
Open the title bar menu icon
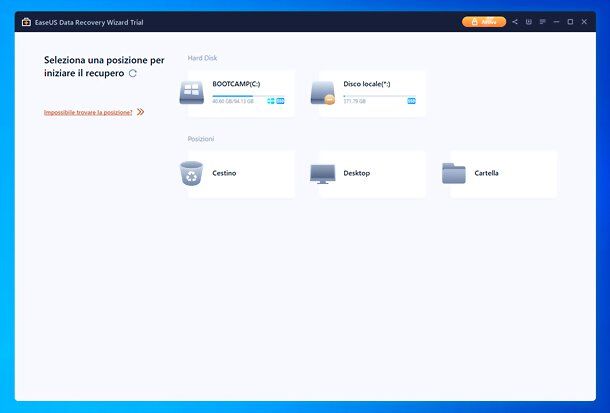542,22
